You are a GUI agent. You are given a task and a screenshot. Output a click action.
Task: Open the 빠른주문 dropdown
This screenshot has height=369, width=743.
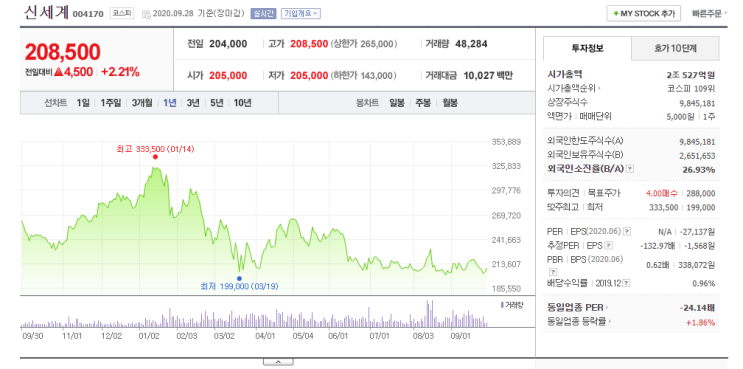[710, 13]
